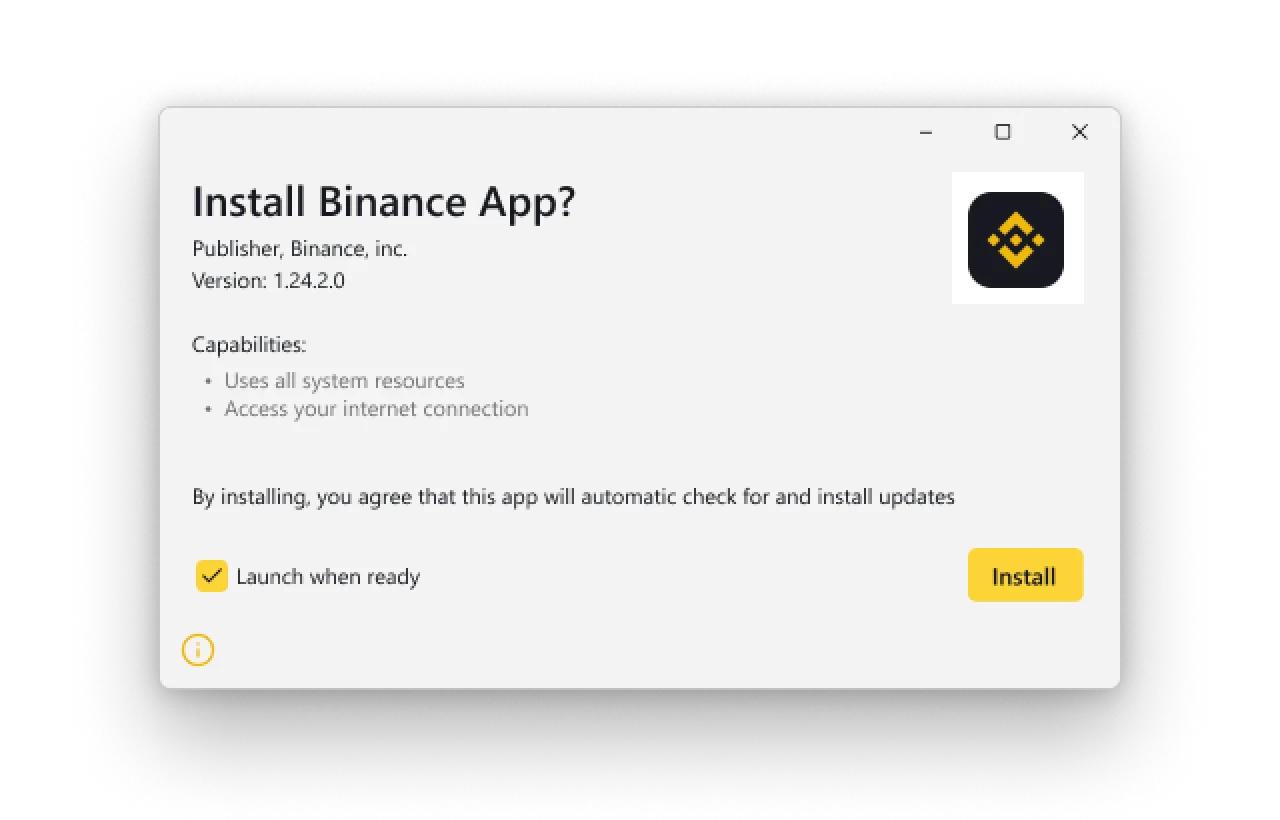Click the bullet before 'Uses all system resources'
Image resolution: width=1280 pixels, height=820 pixels.
click(208, 382)
